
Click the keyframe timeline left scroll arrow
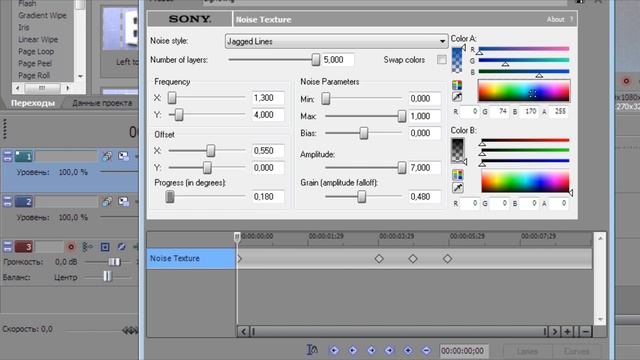243,331
